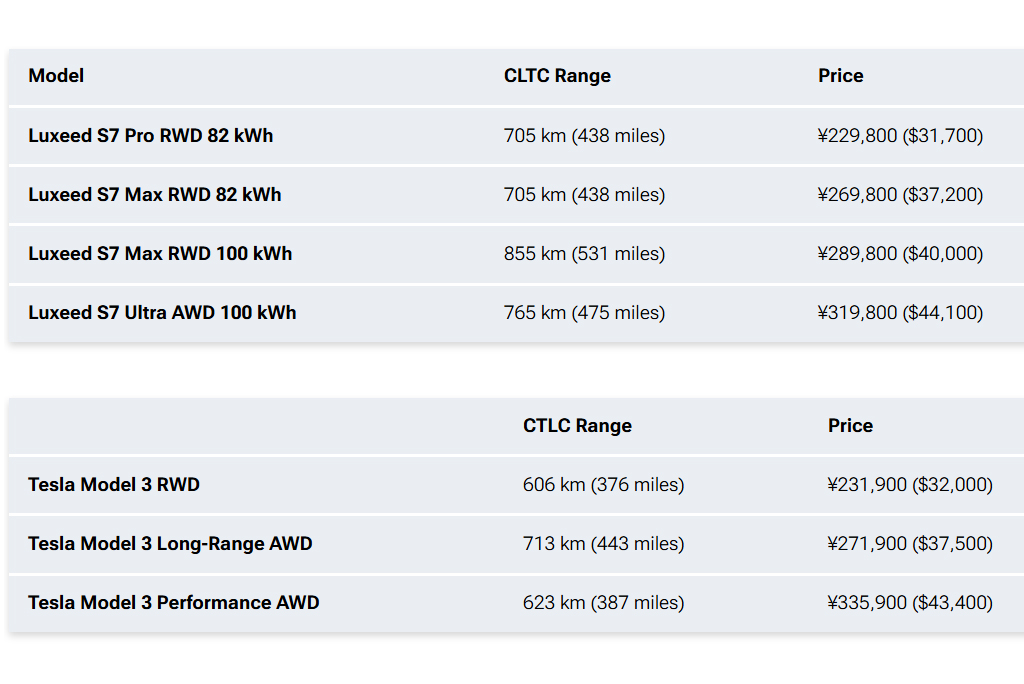Click the CLTC Range column header

[557, 76]
